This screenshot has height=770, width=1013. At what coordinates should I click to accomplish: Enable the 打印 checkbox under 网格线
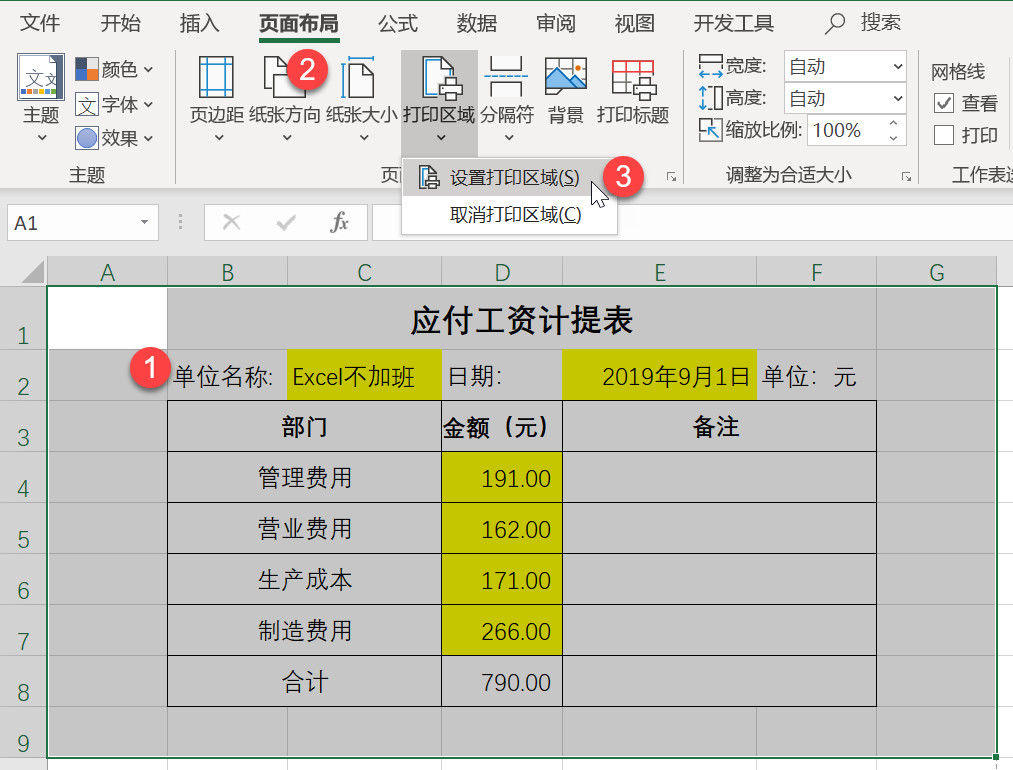pos(944,135)
